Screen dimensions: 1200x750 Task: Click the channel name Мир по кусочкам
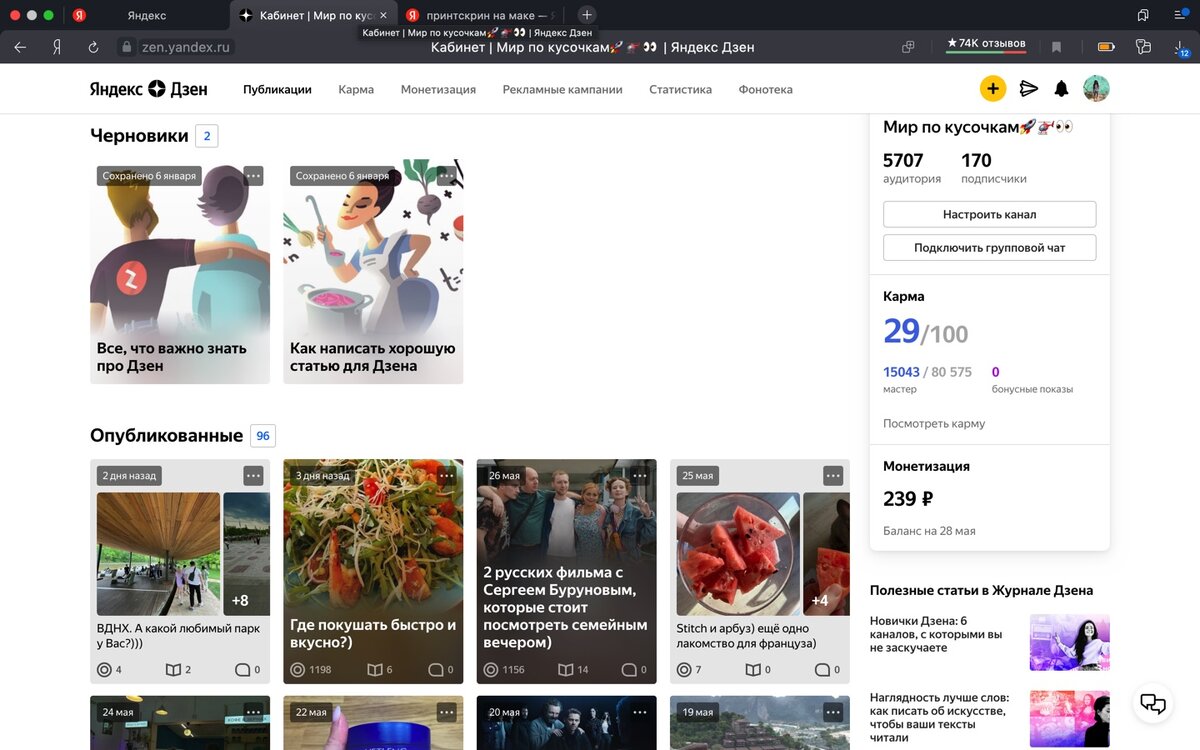coord(978,127)
